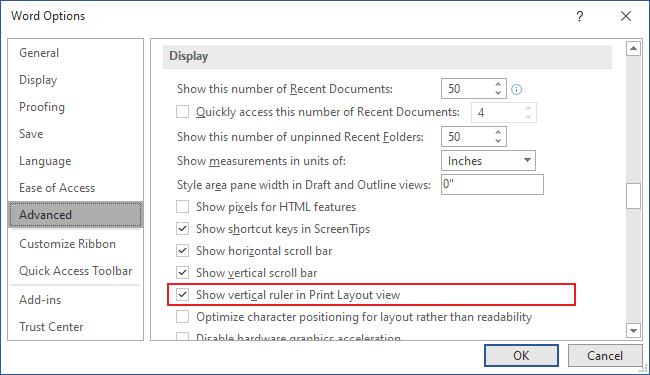Decrease Recent Documents number with down arrow
Screen dimensions: 650x375
point(498,93)
